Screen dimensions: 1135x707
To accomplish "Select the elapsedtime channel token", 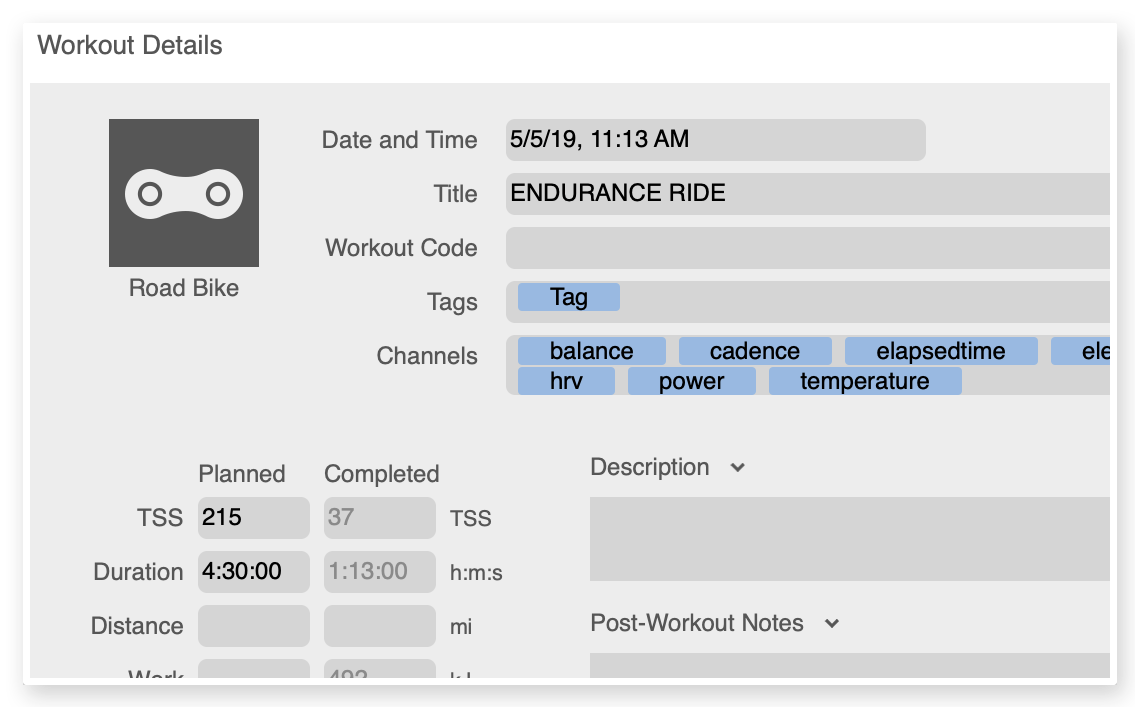I will click(x=941, y=351).
